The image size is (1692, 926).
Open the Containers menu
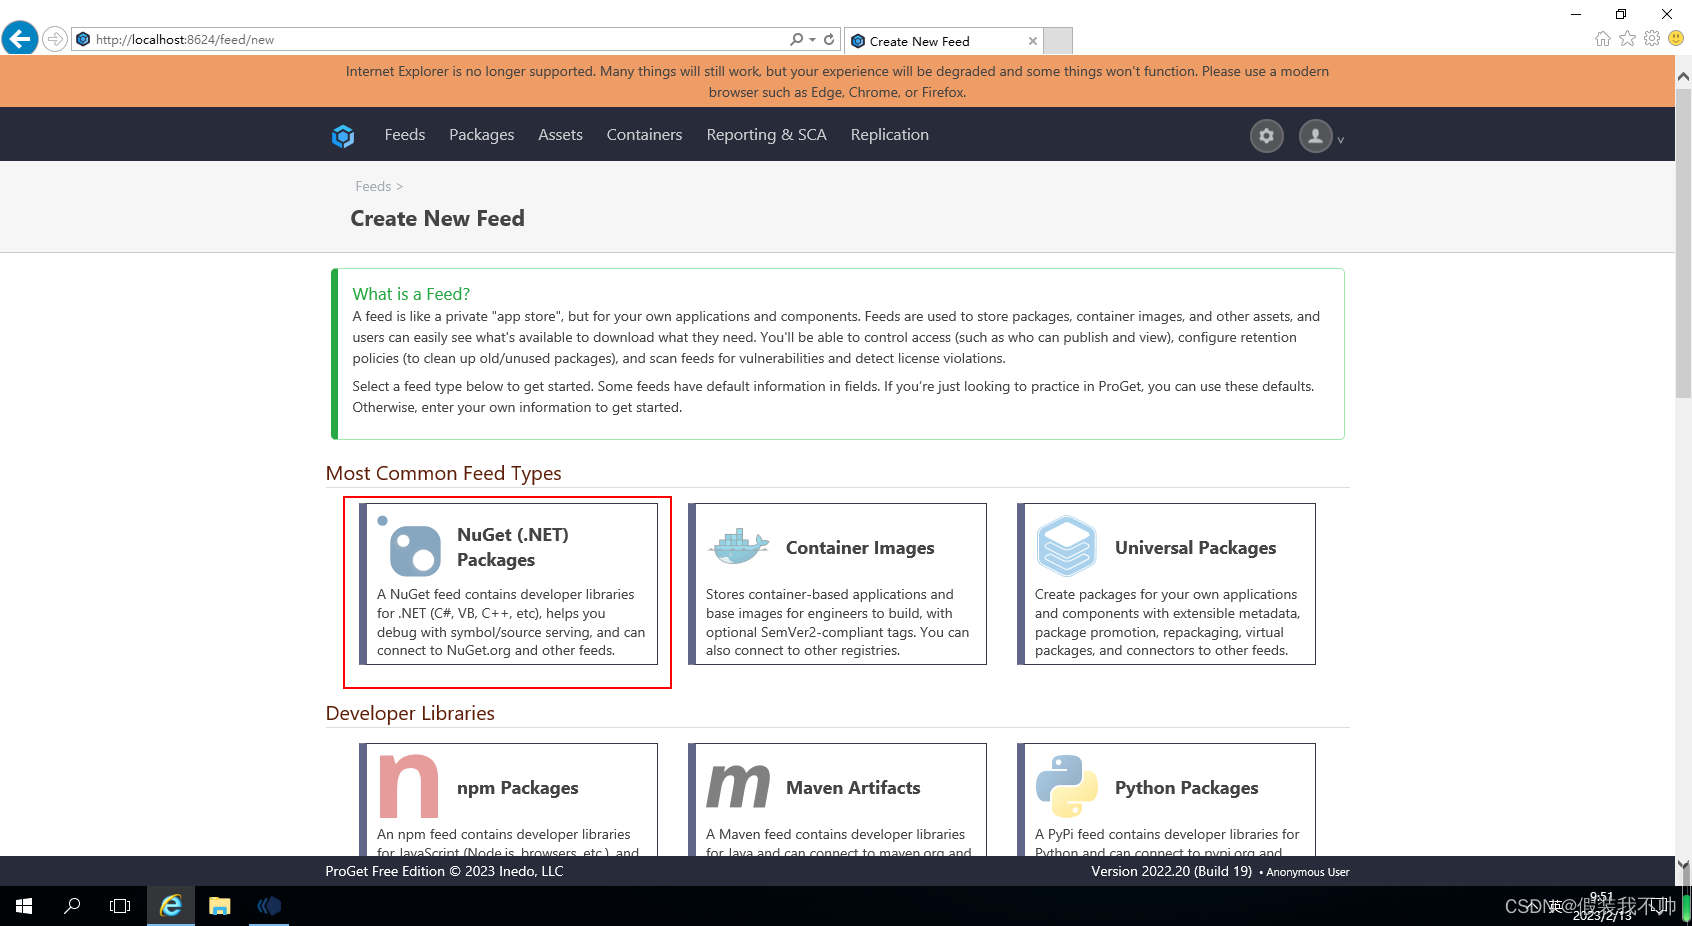coord(644,135)
